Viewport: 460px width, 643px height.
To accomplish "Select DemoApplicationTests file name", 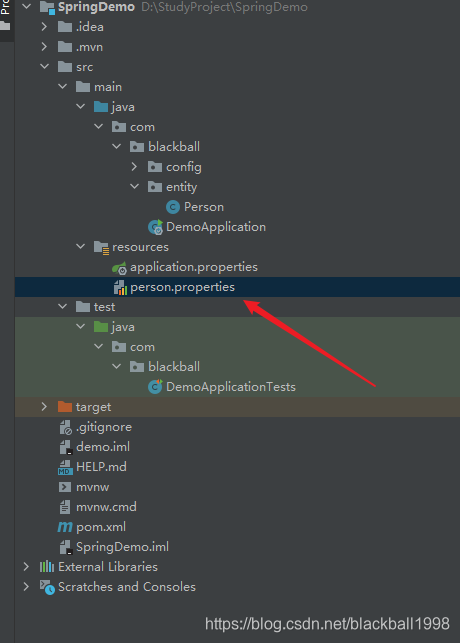I will point(231,387).
